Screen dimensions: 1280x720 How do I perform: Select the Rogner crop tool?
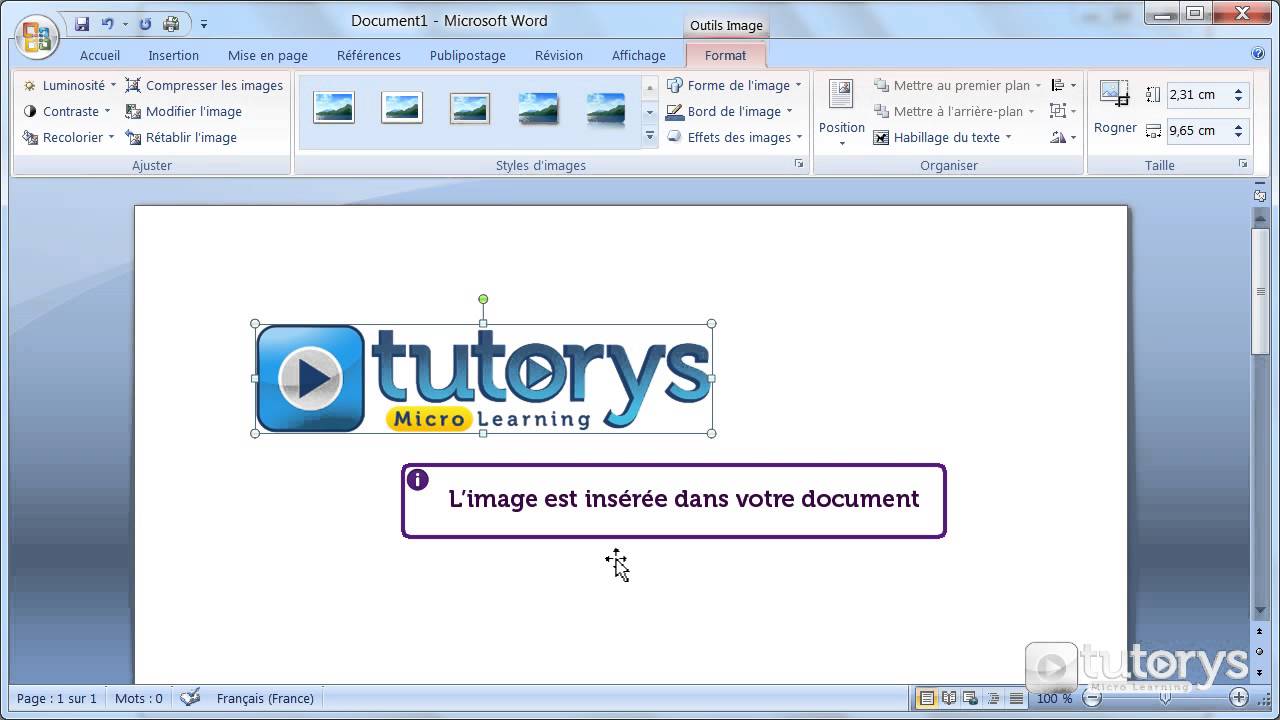[x=1115, y=108]
